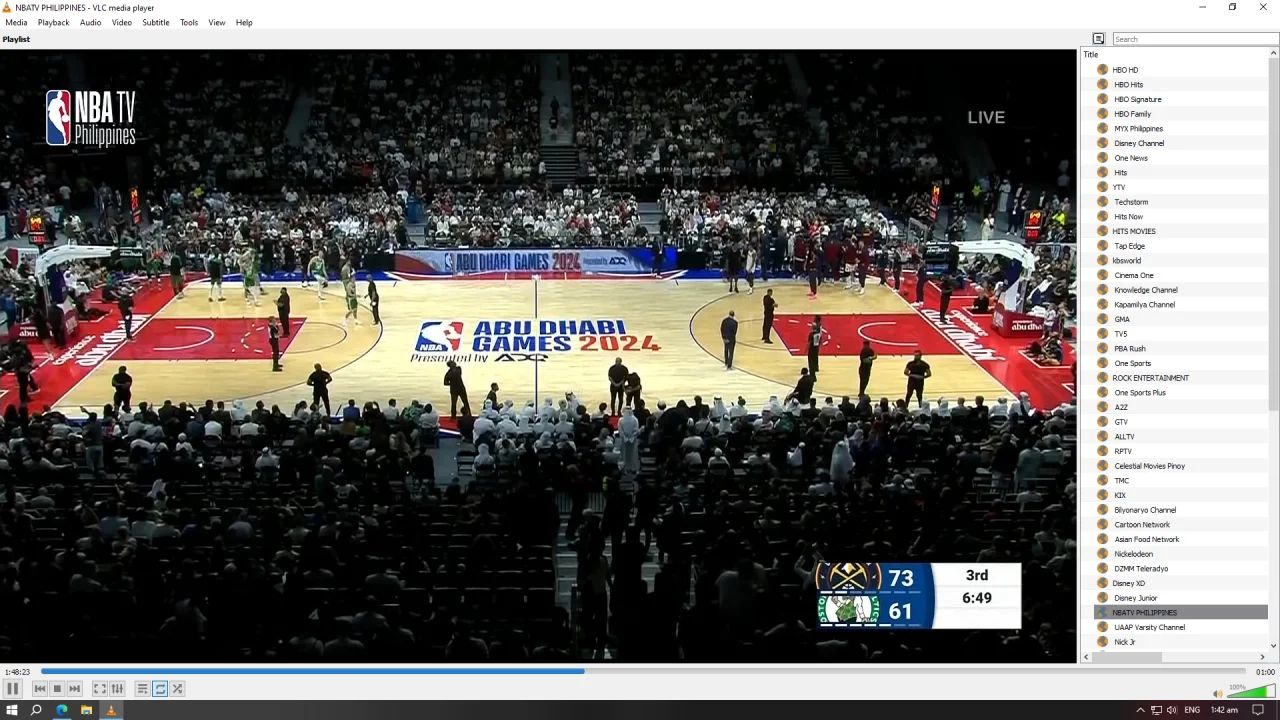Open the Playback menu
Viewport: 1280px width, 720px height.
(x=54, y=22)
